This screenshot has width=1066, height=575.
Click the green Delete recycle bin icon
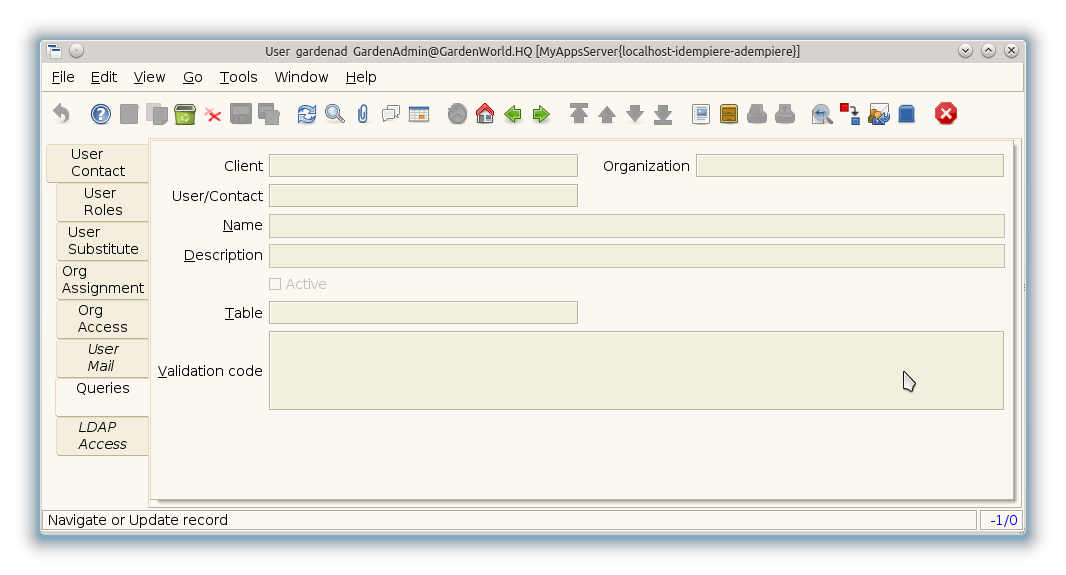click(185, 114)
